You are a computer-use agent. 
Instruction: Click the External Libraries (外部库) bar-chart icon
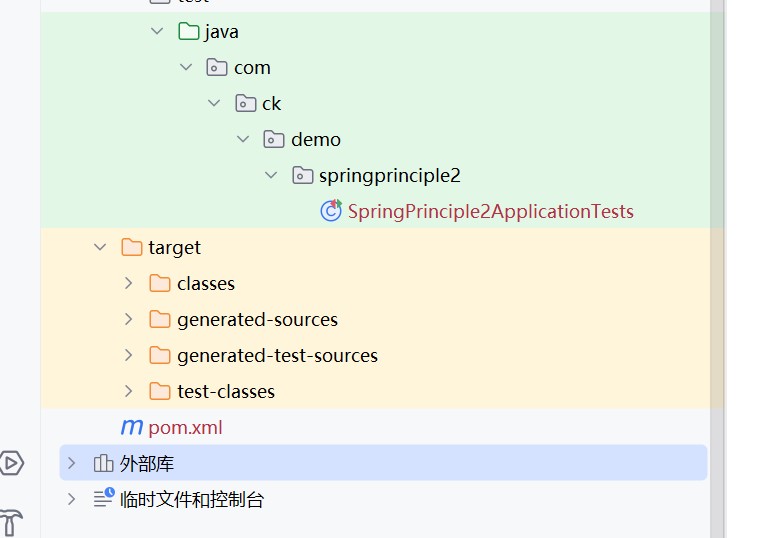pyautogui.click(x=103, y=463)
